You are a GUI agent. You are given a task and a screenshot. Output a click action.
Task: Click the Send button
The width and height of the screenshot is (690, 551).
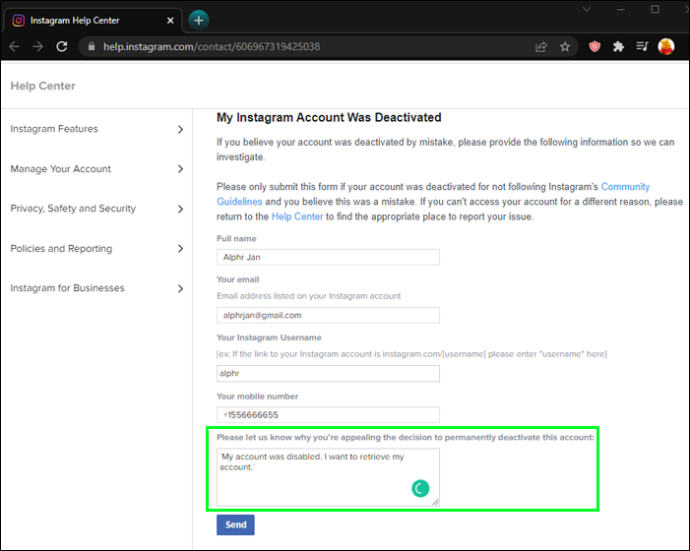(235, 525)
